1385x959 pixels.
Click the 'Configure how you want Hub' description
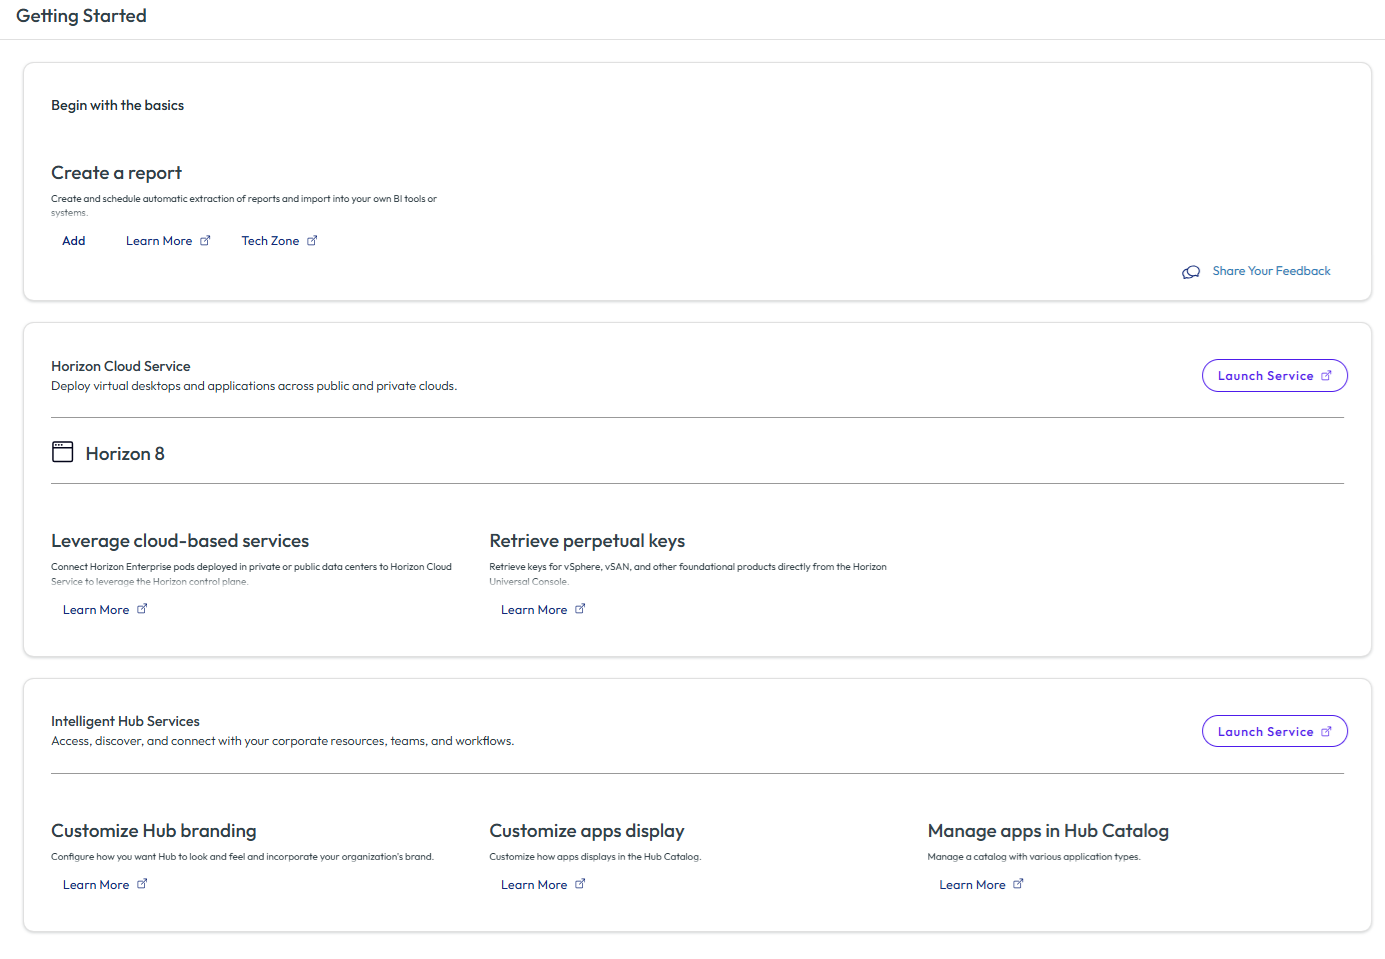[242, 857]
